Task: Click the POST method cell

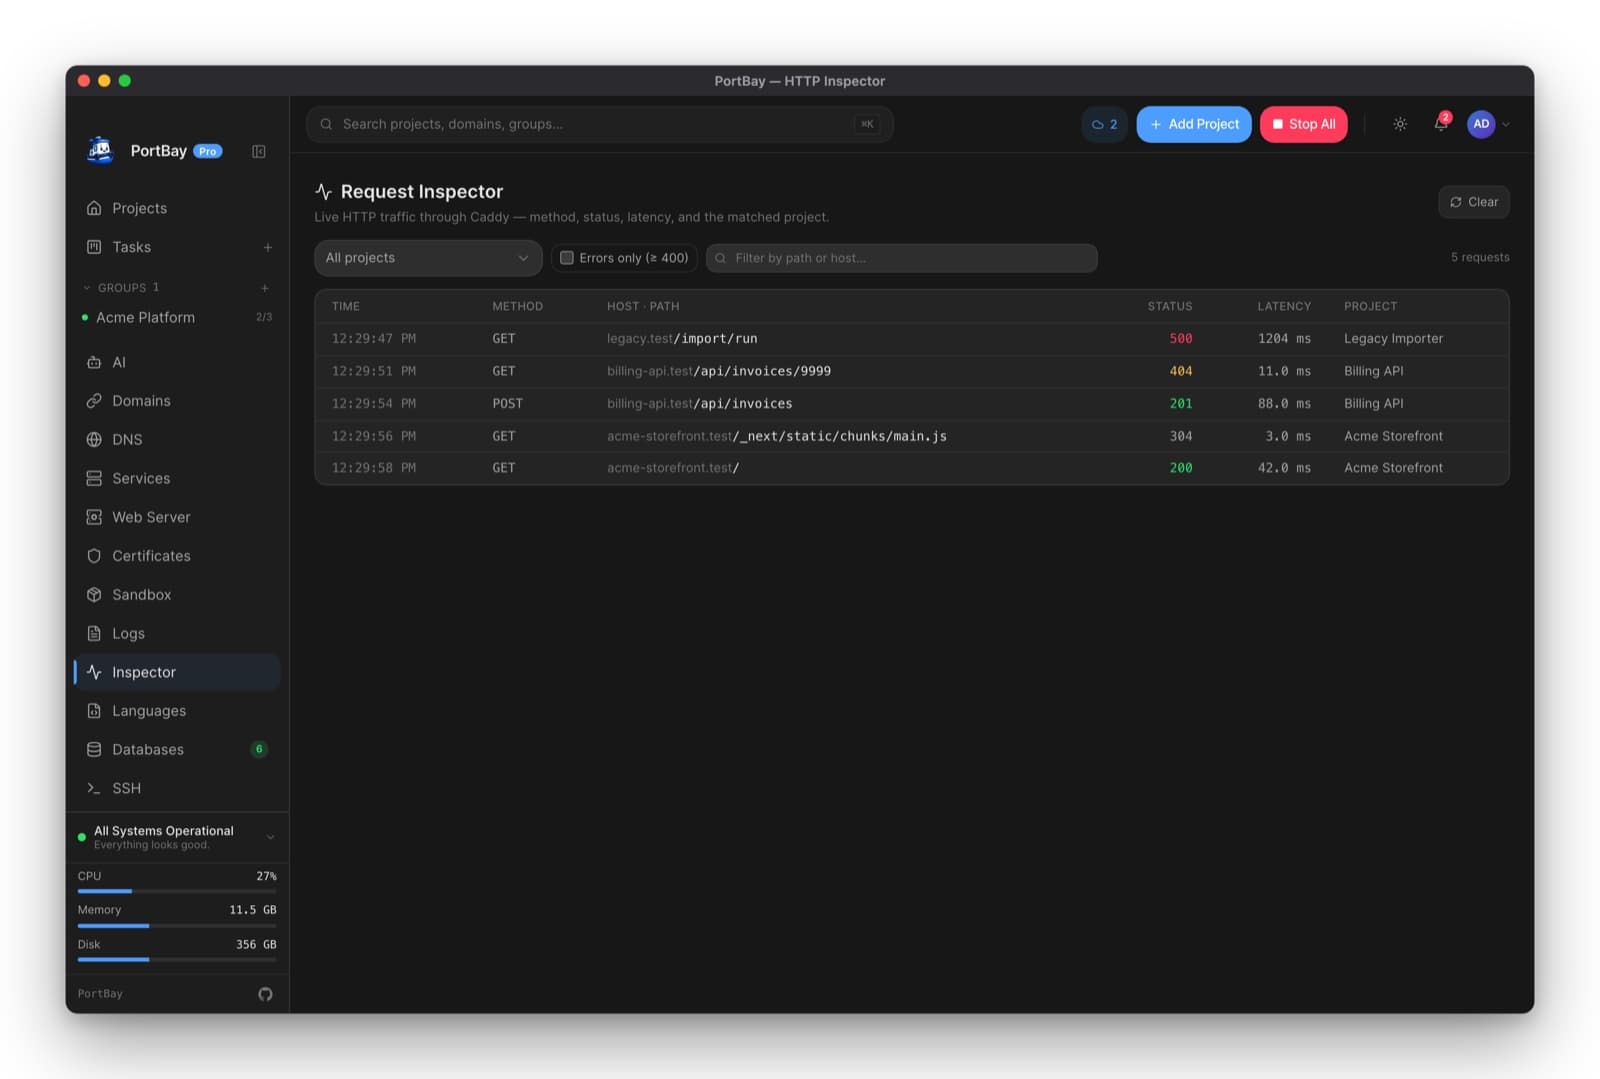Action: tap(507, 404)
